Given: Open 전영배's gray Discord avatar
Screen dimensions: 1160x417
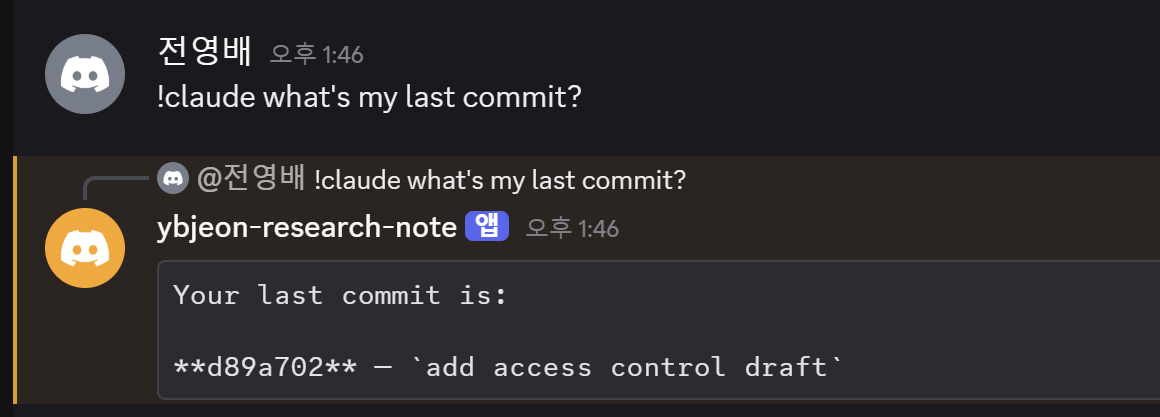Looking at the screenshot, I should (x=85, y=74).
